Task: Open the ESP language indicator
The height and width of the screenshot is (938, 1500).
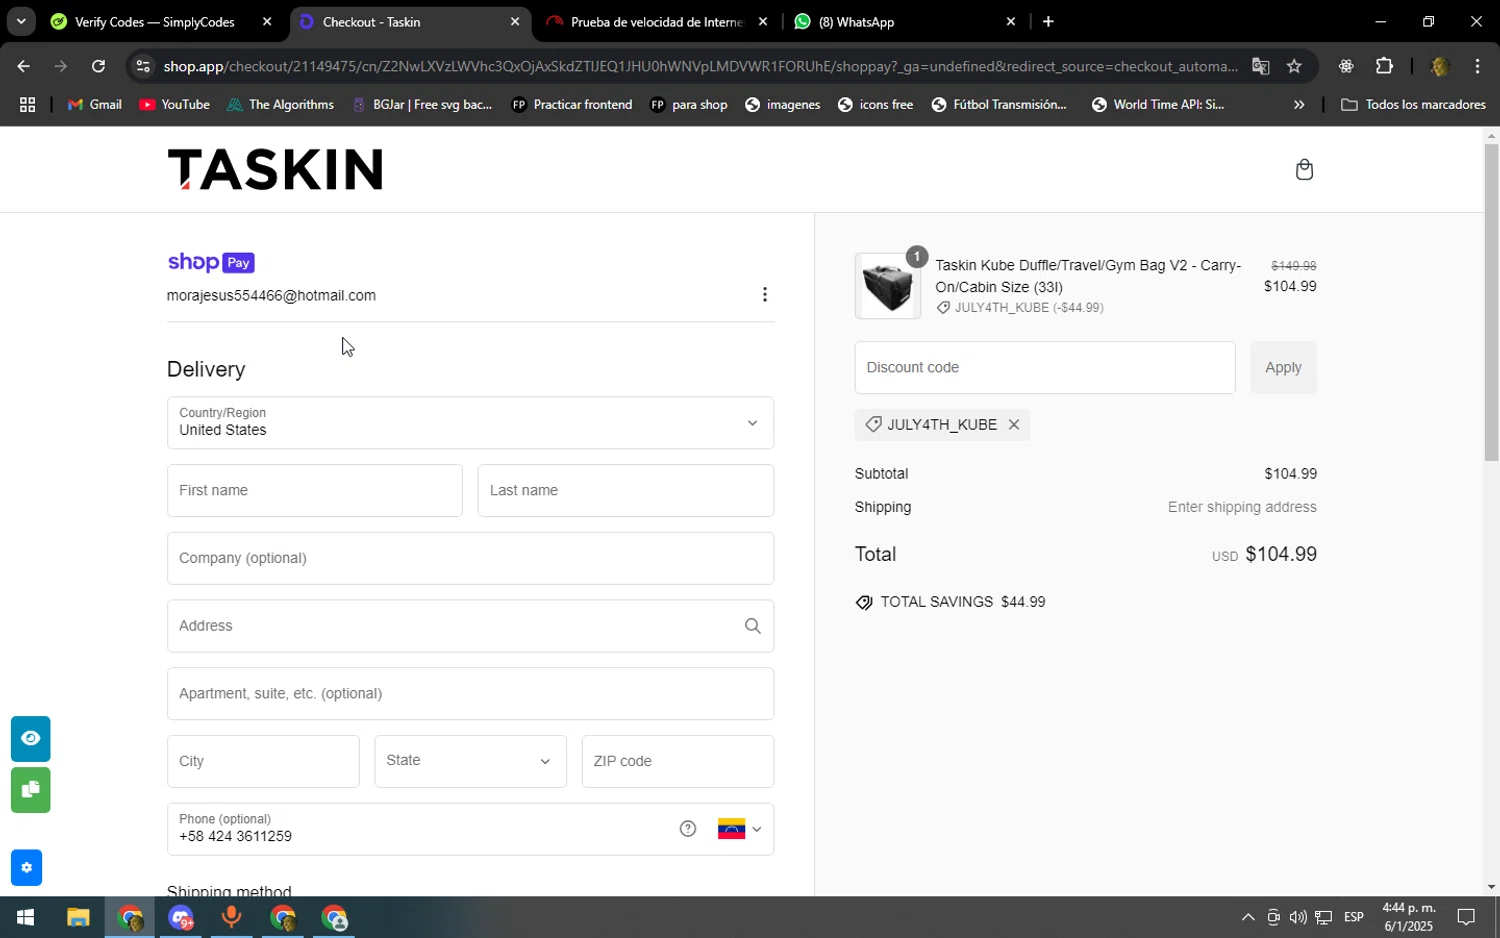Action: coord(1354,918)
